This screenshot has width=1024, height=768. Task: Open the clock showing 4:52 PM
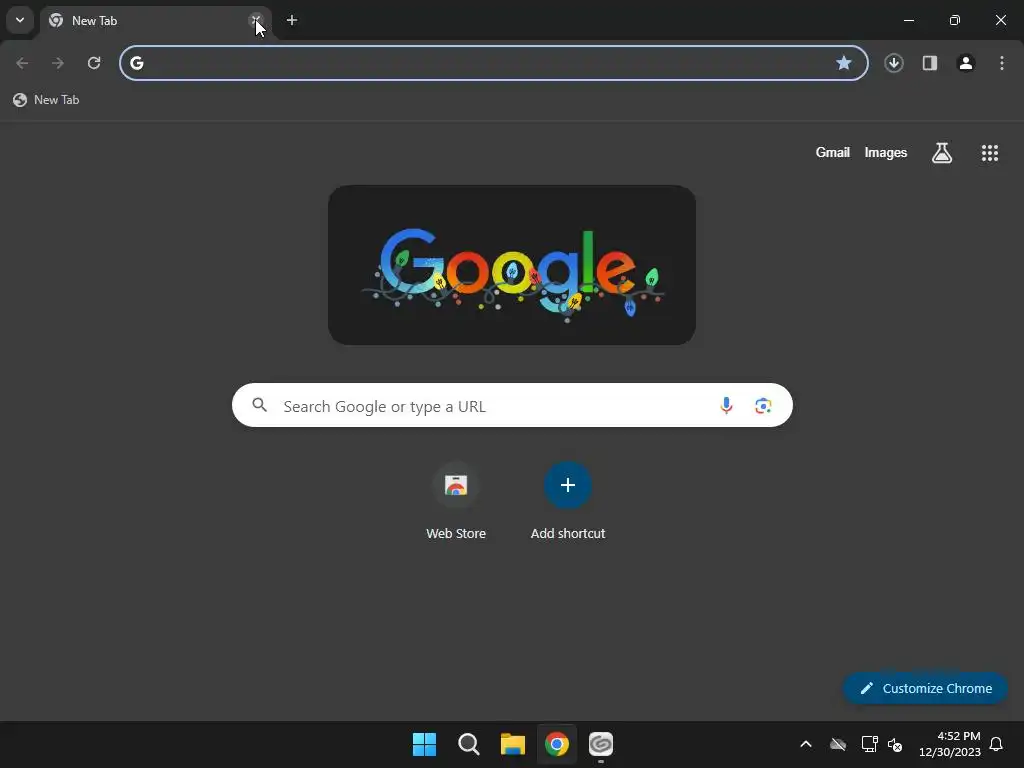pos(950,744)
